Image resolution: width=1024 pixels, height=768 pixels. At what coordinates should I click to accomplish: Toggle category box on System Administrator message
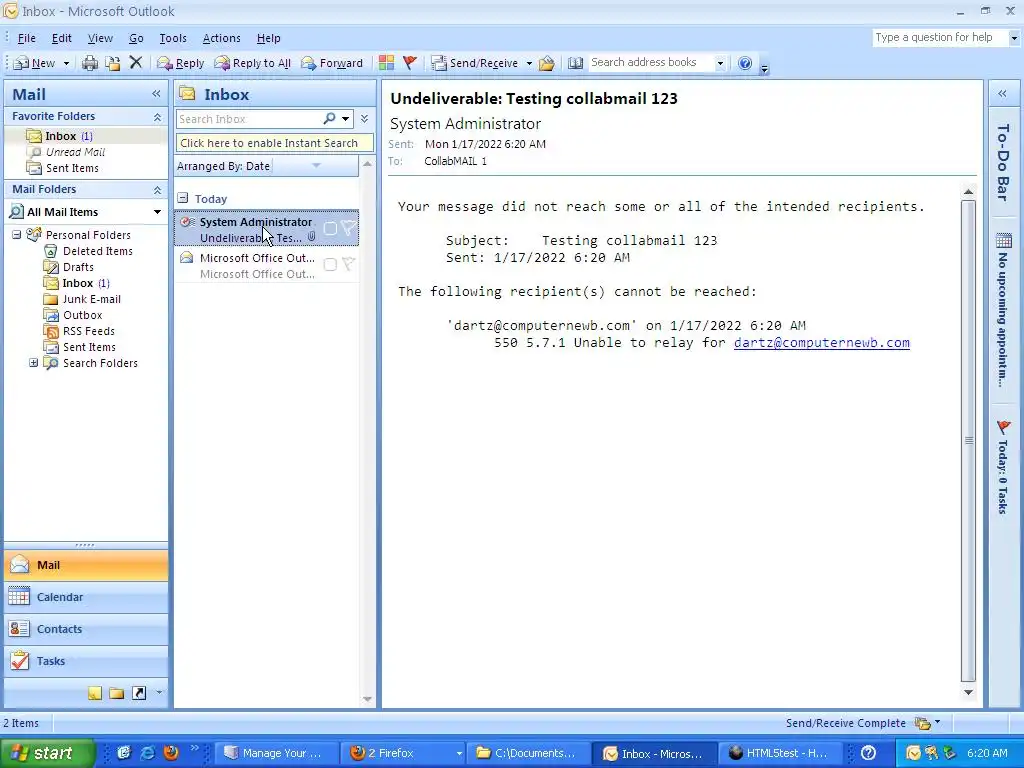(330, 229)
